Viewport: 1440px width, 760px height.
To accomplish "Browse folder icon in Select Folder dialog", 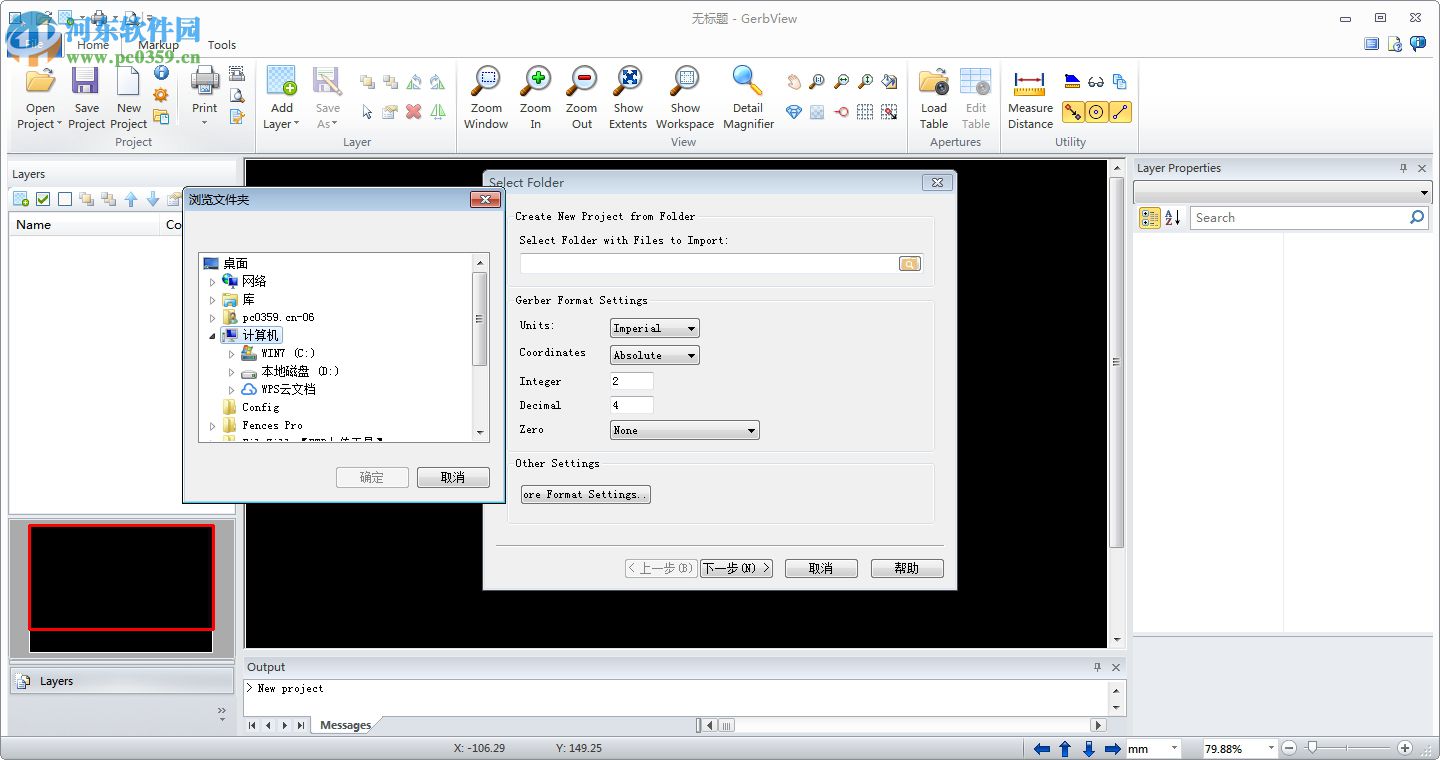I will (x=909, y=264).
